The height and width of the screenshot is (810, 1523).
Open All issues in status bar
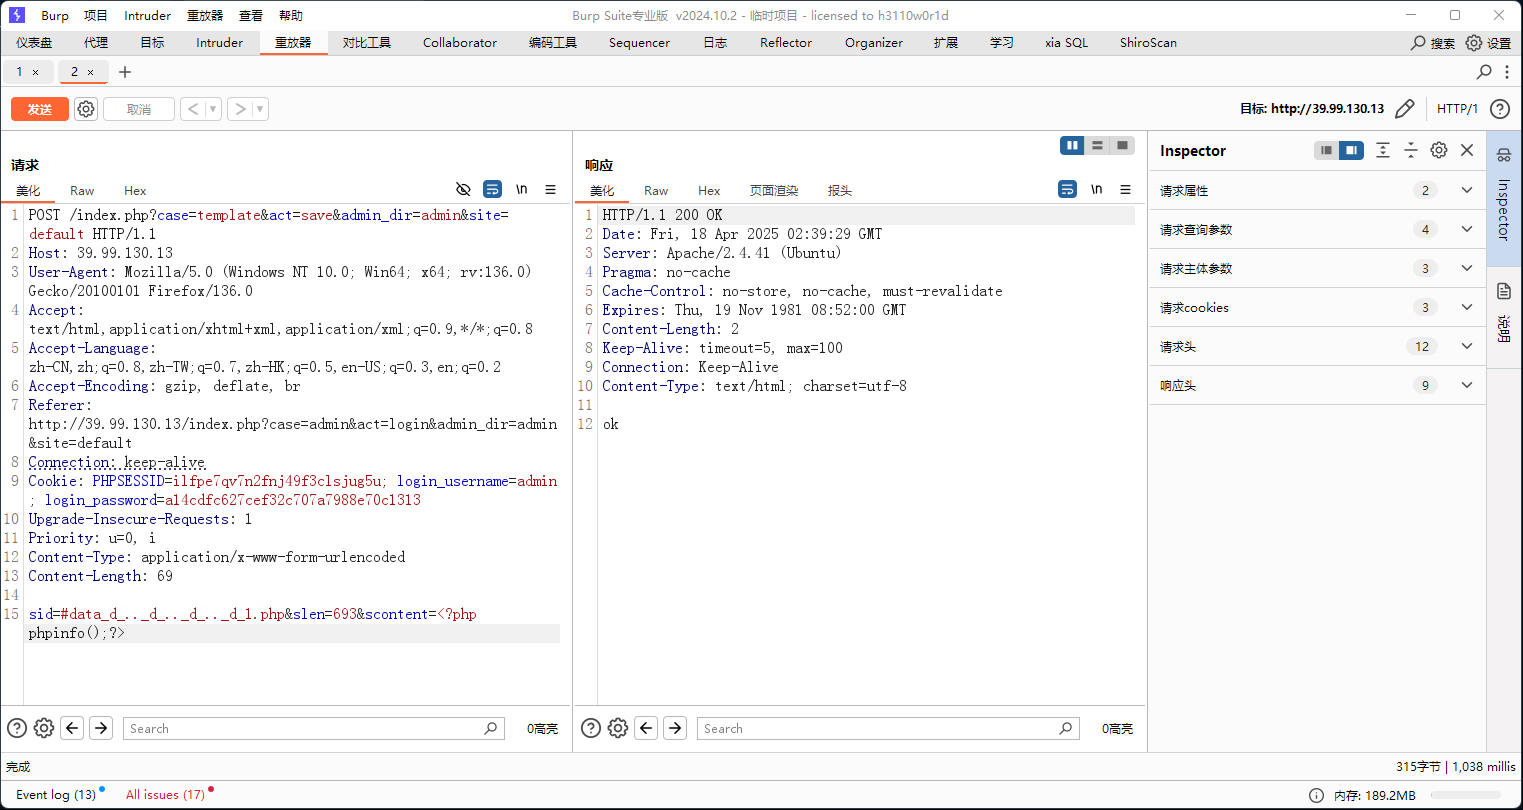tap(165, 795)
